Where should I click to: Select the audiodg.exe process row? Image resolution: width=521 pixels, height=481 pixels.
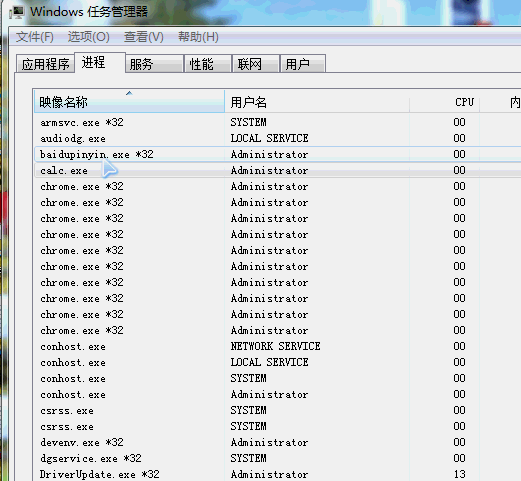click(277, 138)
